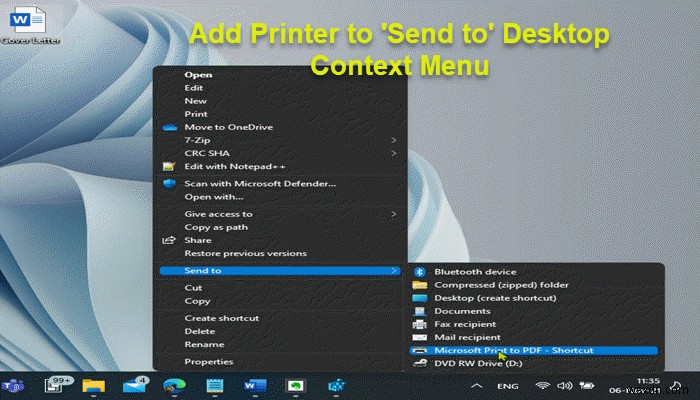Image resolution: width=700 pixels, height=400 pixels.
Task: Click the Share icon in context menu
Action: (x=169, y=240)
